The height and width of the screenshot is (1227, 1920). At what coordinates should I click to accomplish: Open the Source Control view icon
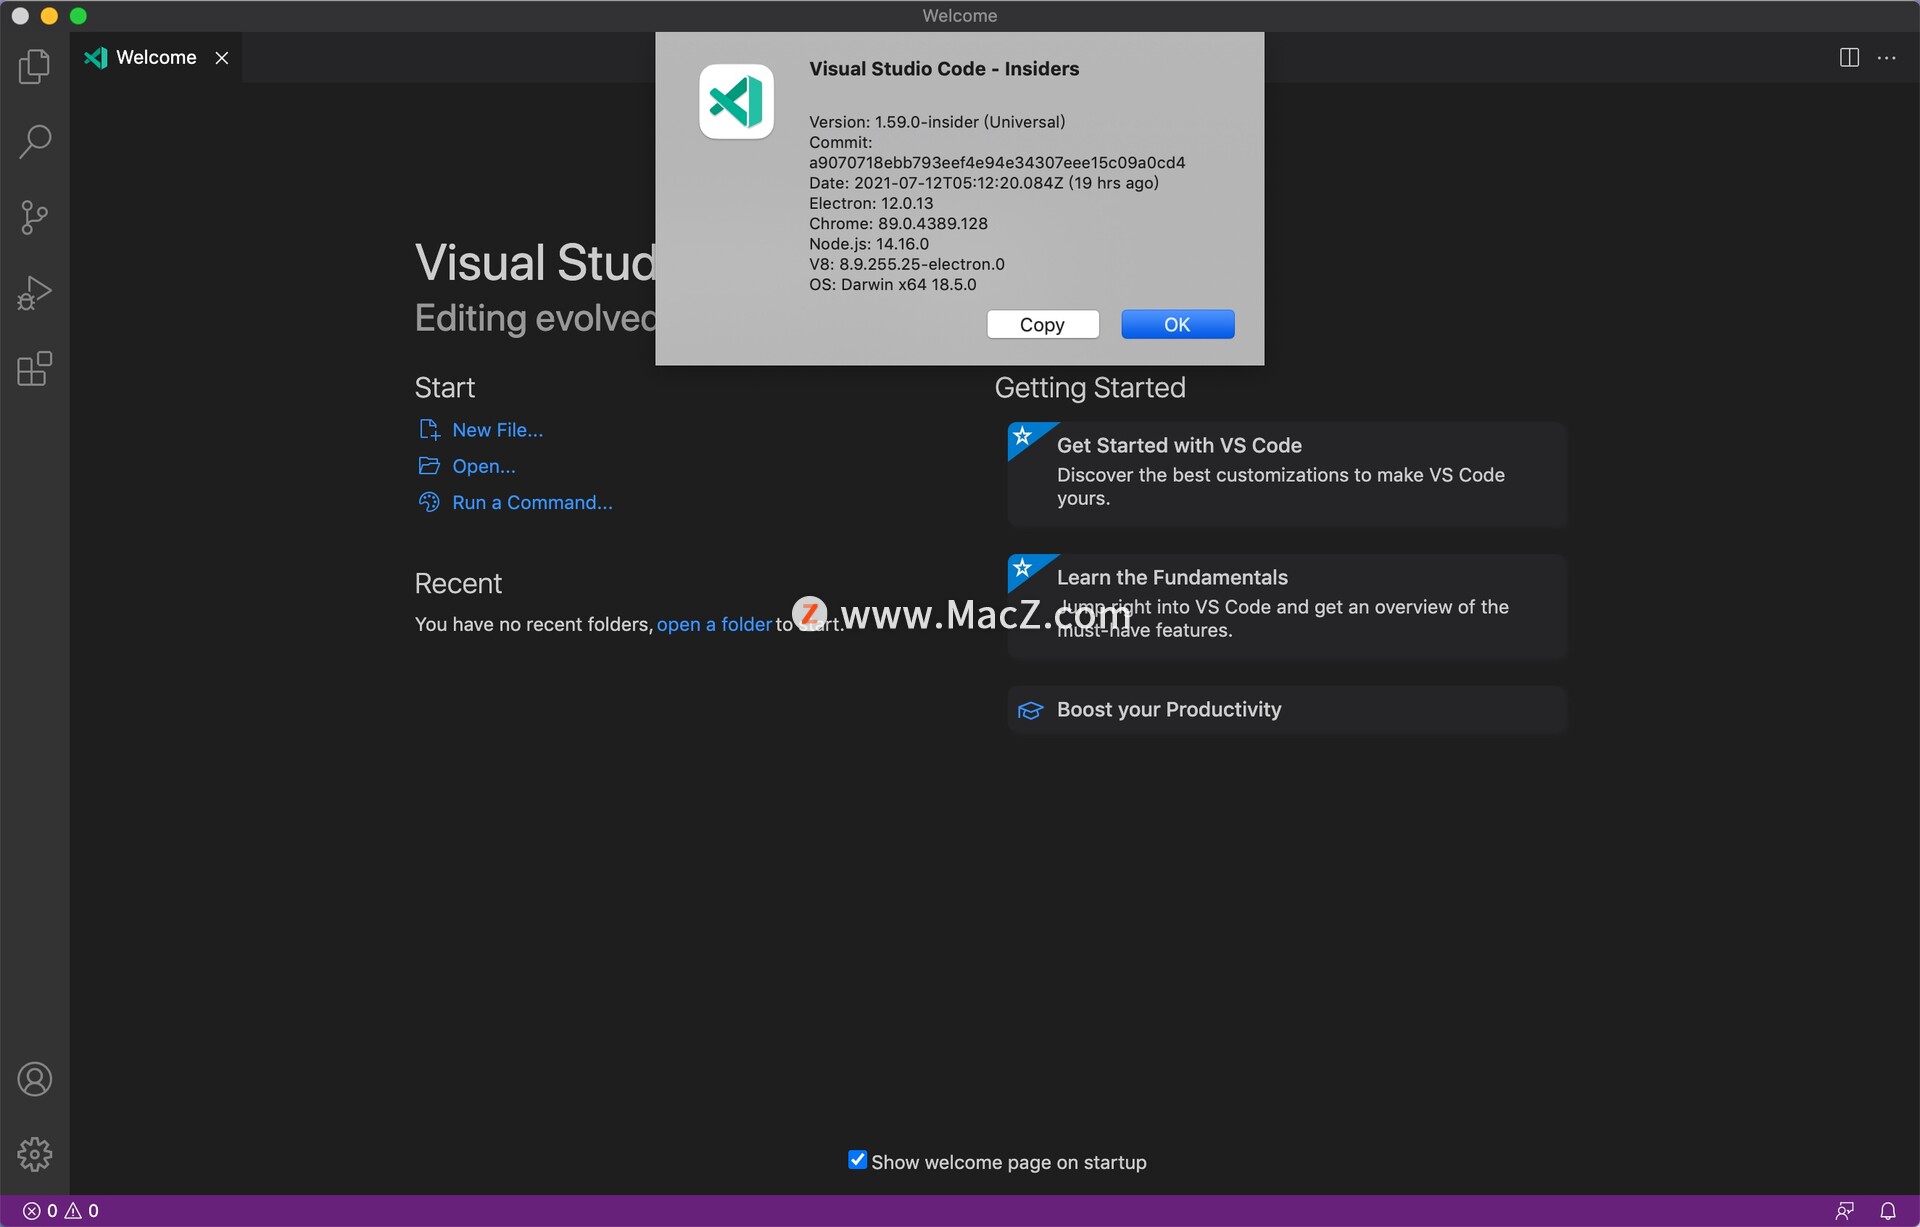[x=34, y=217]
